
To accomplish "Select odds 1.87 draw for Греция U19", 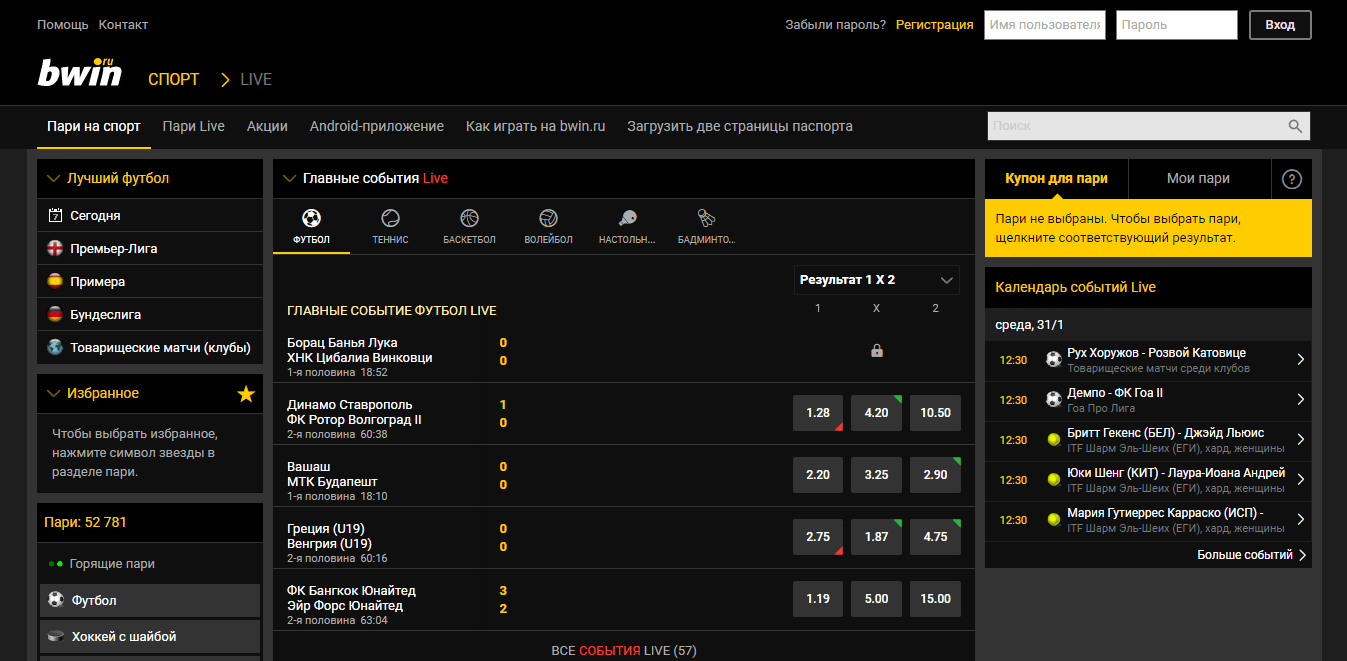I will (x=876, y=537).
